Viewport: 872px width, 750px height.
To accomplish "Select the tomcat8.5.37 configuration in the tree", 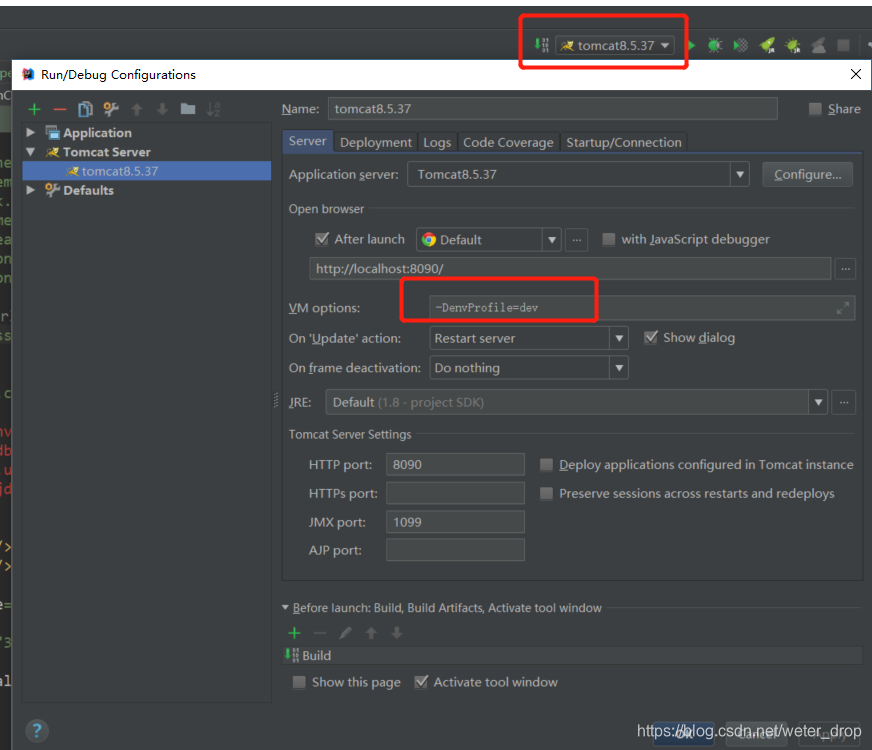I will (147, 171).
